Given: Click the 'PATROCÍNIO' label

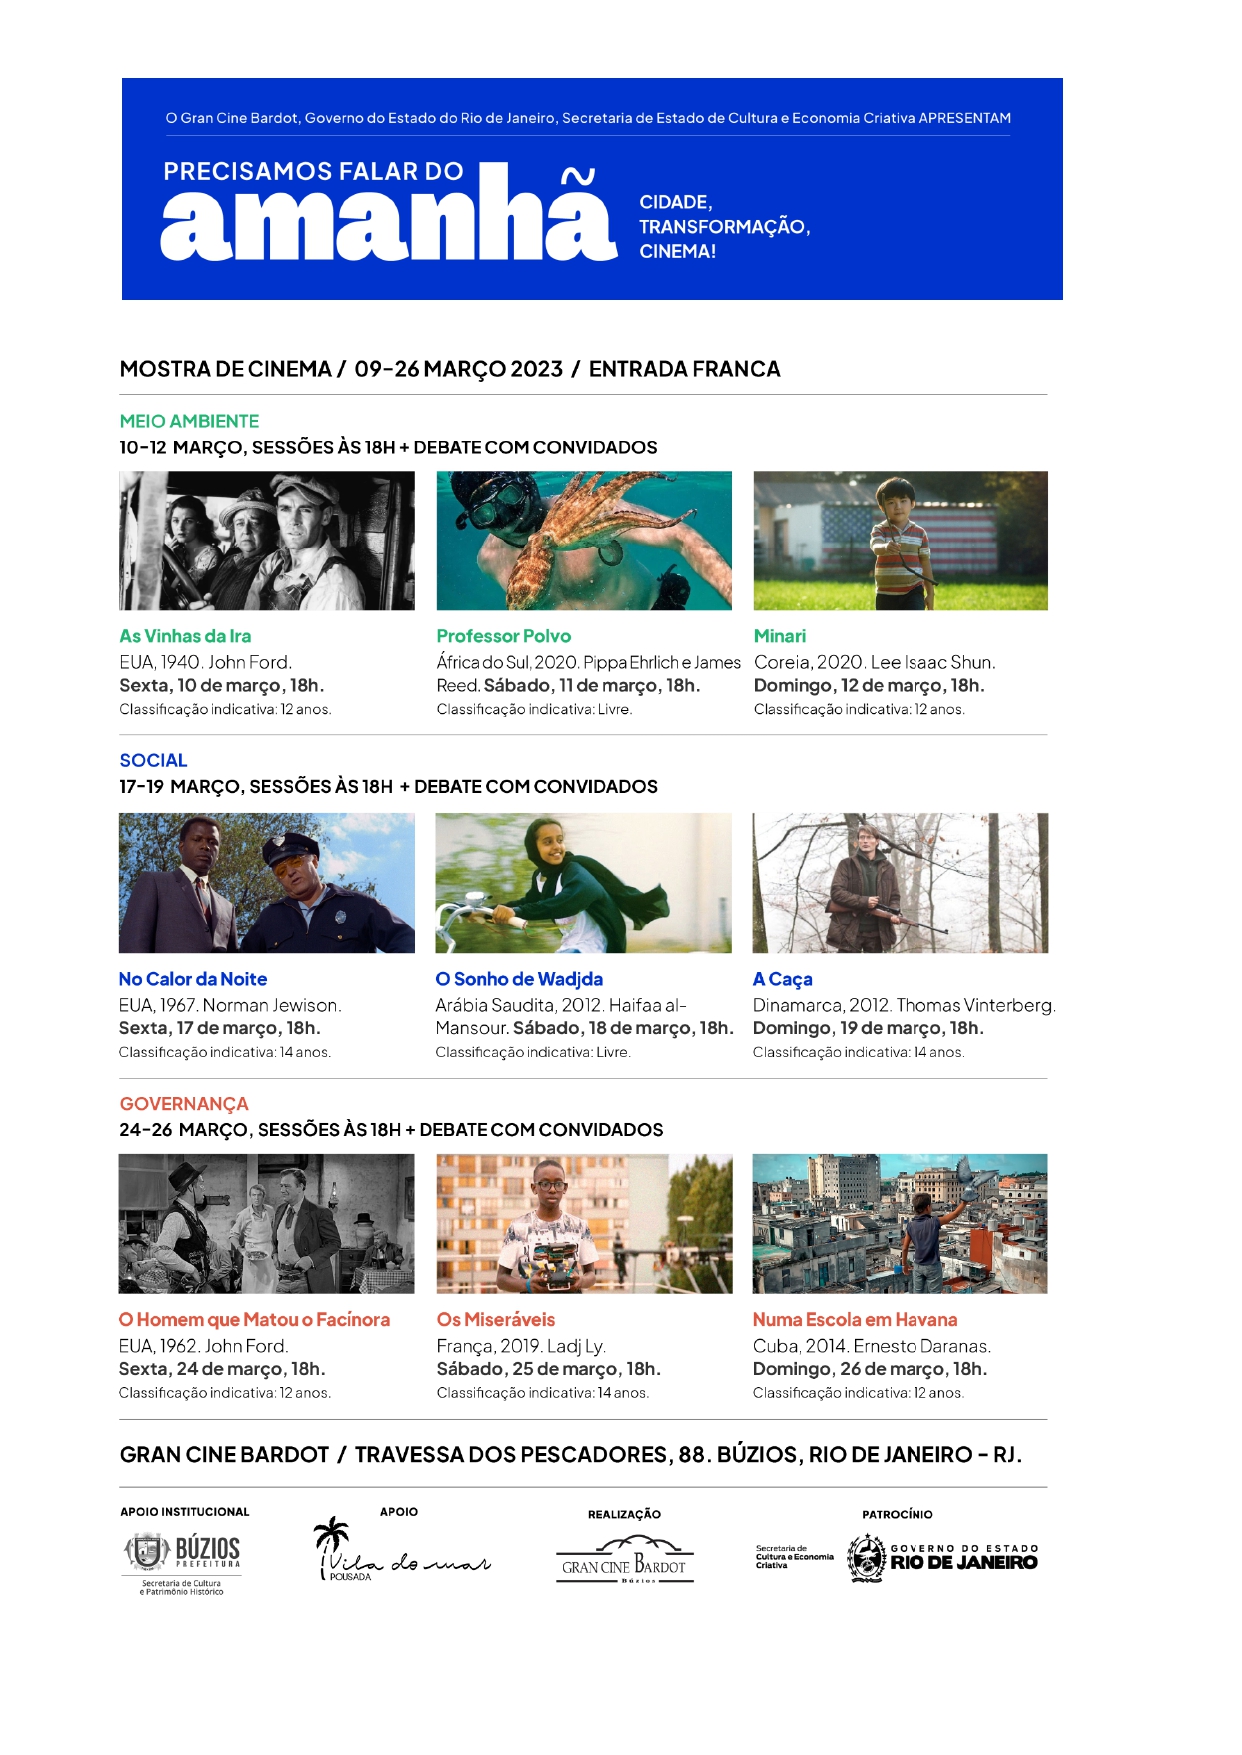Looking at the screenshot, I should point(897,1514).
